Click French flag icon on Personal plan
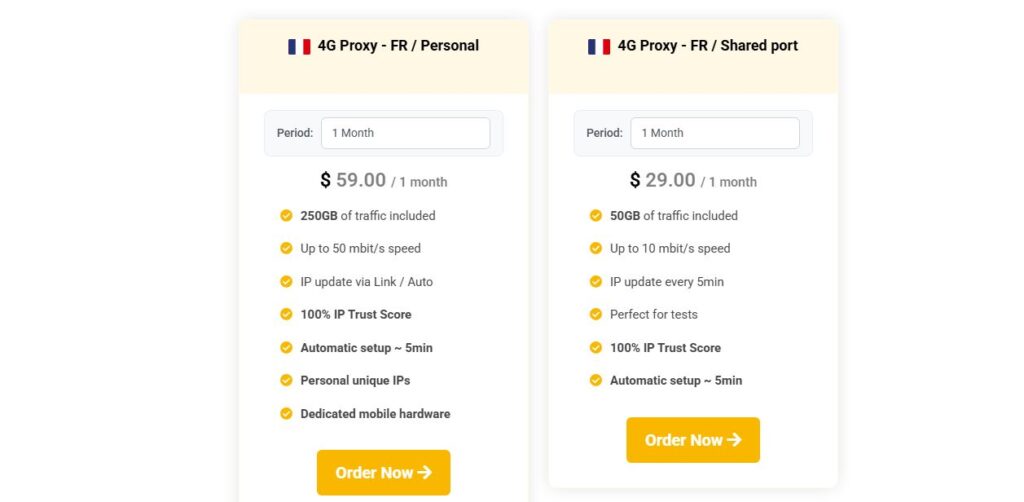The height and width of the screenshot is (502, 1024). (x=299, y=46)
